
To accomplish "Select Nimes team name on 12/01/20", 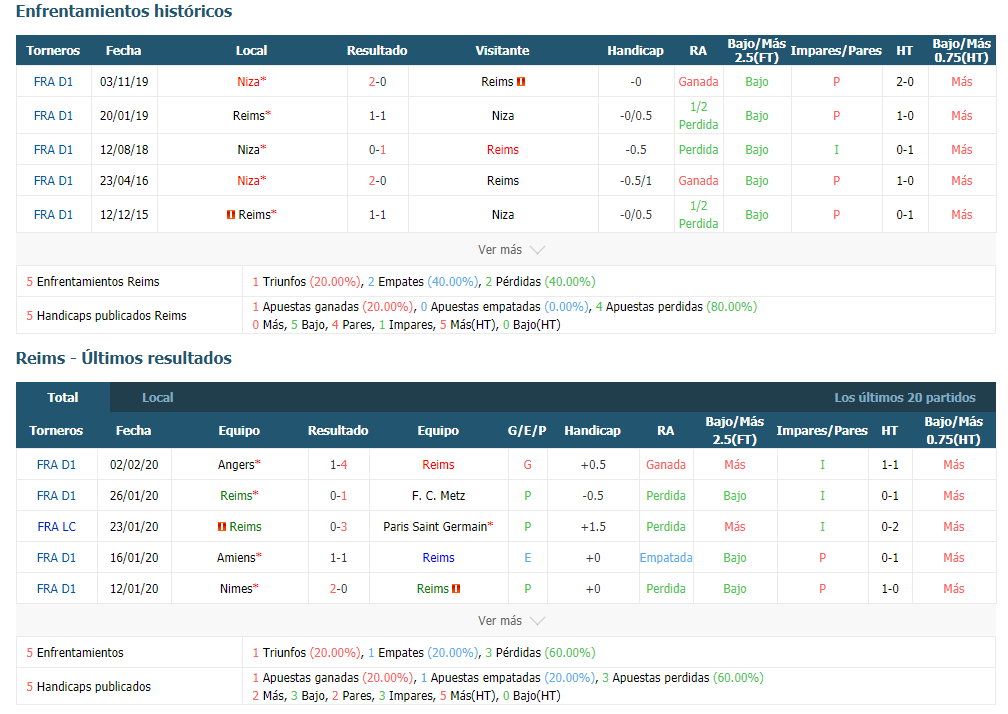I will click(x=238, y=589).
